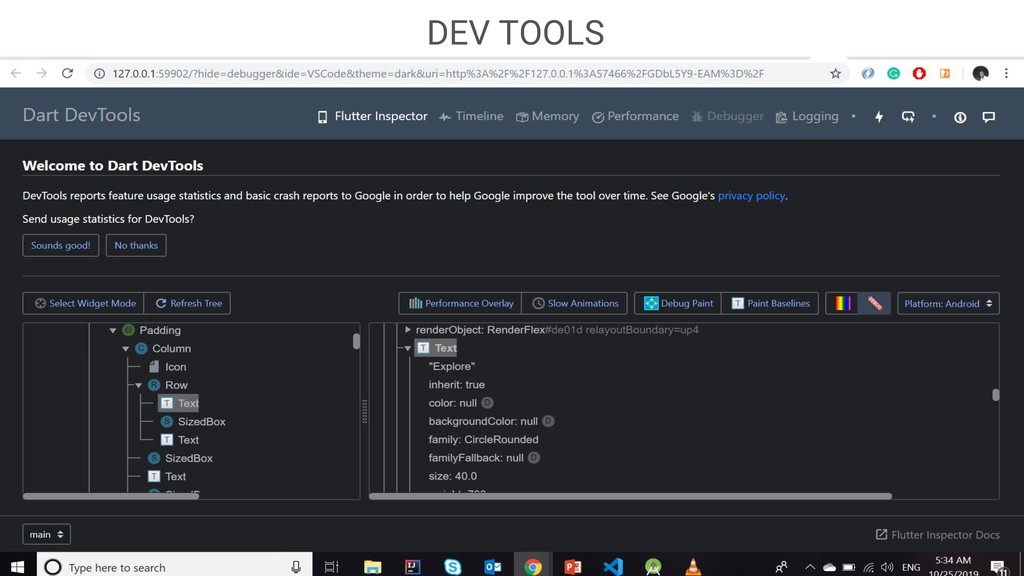Click the hot reload lightning bolt icon

(x=879, y=117)
